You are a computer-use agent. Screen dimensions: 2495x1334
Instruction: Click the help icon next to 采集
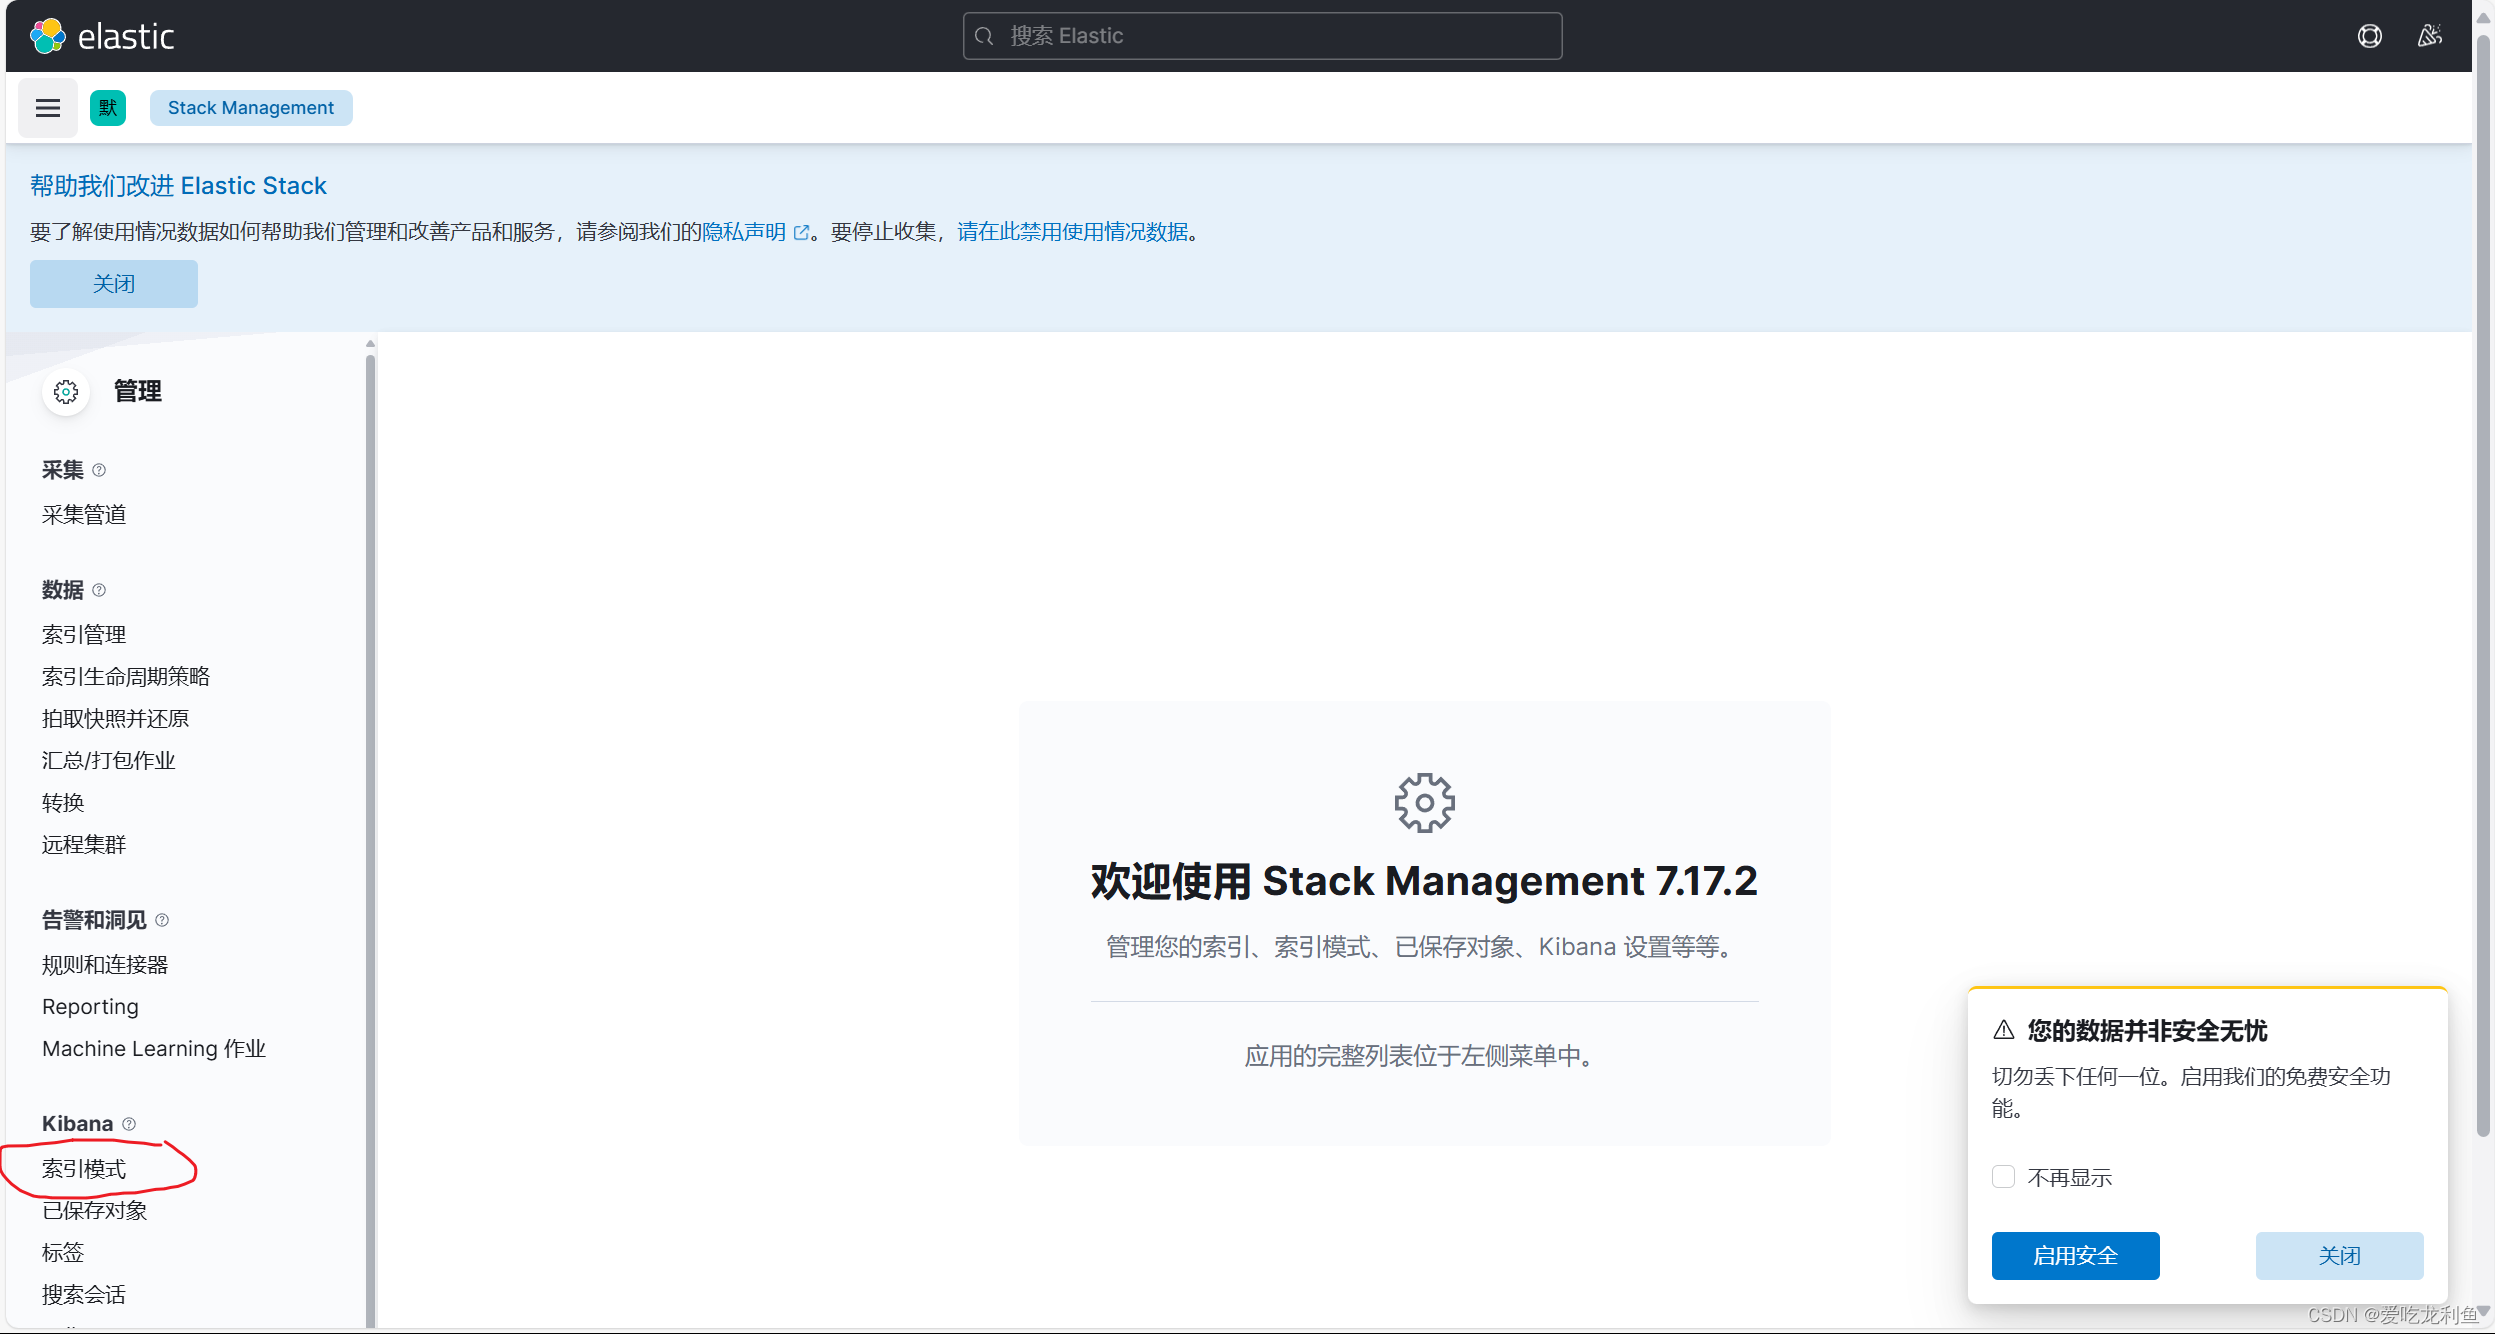point(99,470)
